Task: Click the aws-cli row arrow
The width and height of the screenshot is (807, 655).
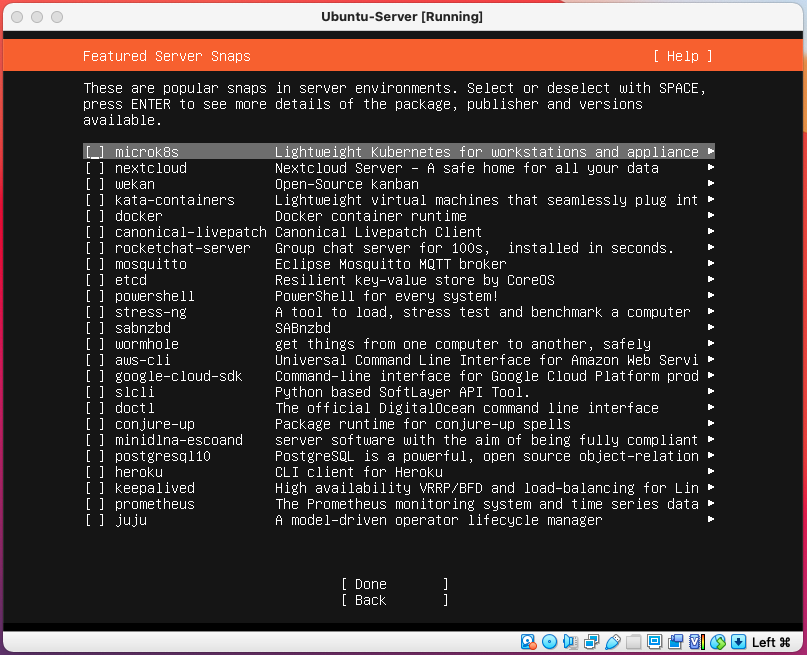Action: tap(711, 359)
